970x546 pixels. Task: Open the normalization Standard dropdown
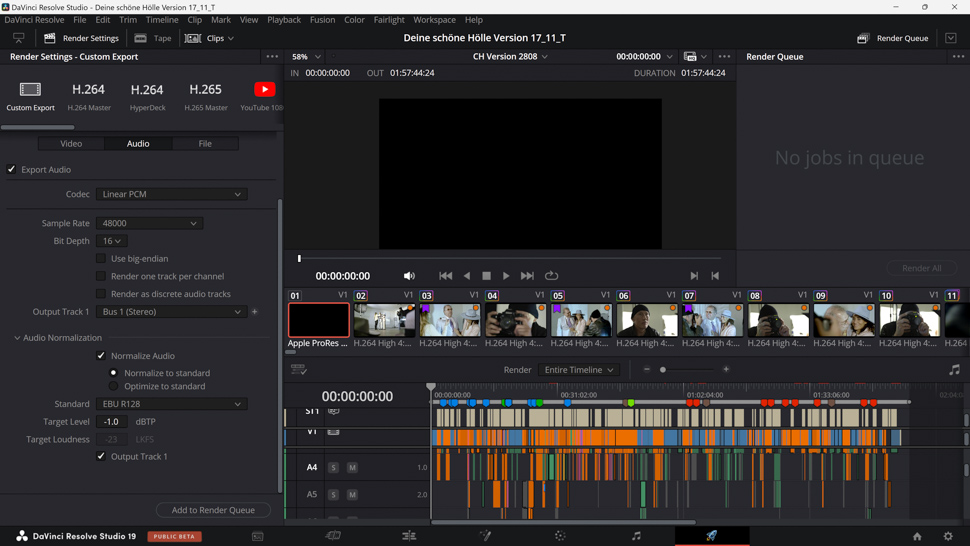tap(171, 404)
